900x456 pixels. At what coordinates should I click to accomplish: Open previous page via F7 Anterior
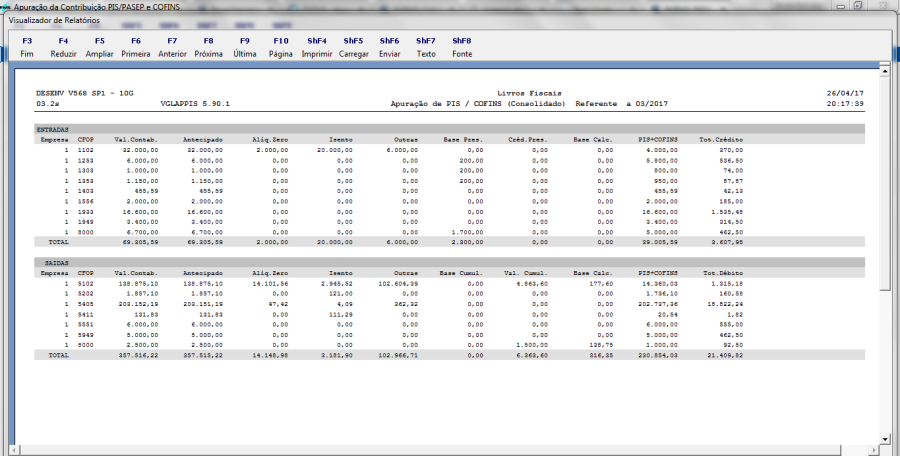[x=172, y=48]
